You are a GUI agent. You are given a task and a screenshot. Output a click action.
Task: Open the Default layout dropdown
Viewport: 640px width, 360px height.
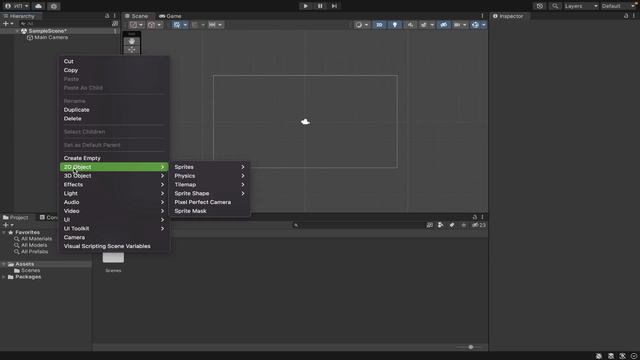(618, 6)
